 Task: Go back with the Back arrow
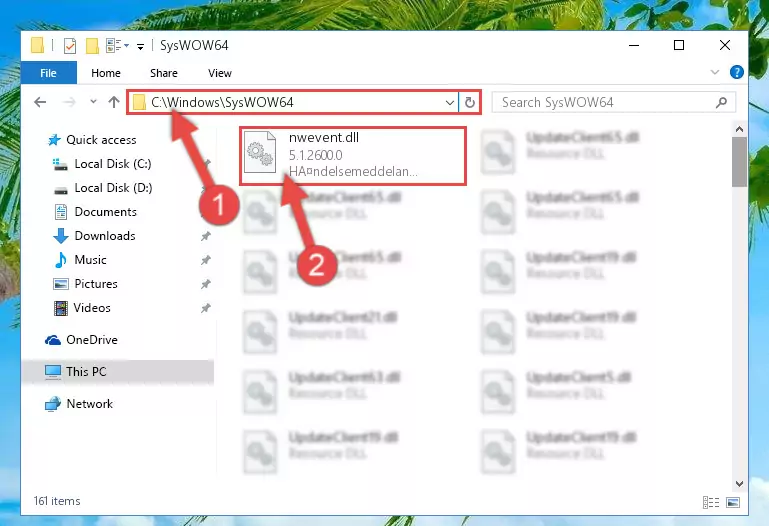click(40, 102)
